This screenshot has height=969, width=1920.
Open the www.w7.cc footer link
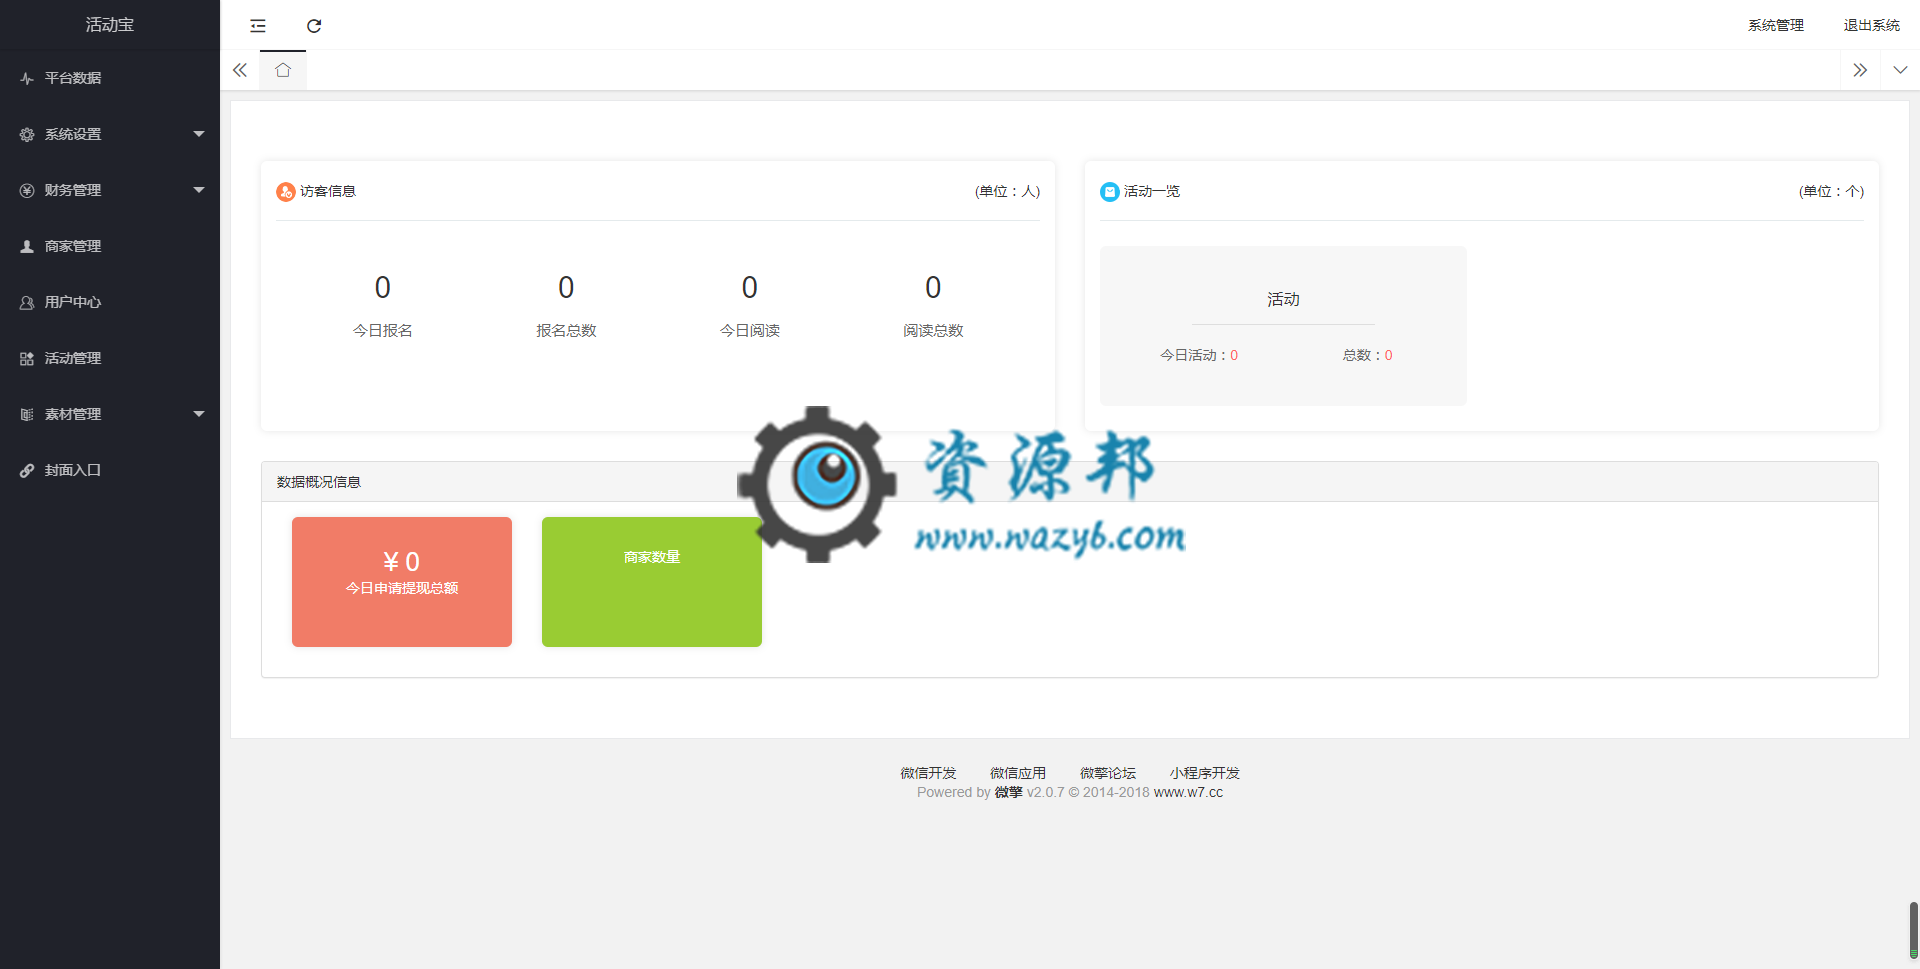click(x=1188, y=792)
